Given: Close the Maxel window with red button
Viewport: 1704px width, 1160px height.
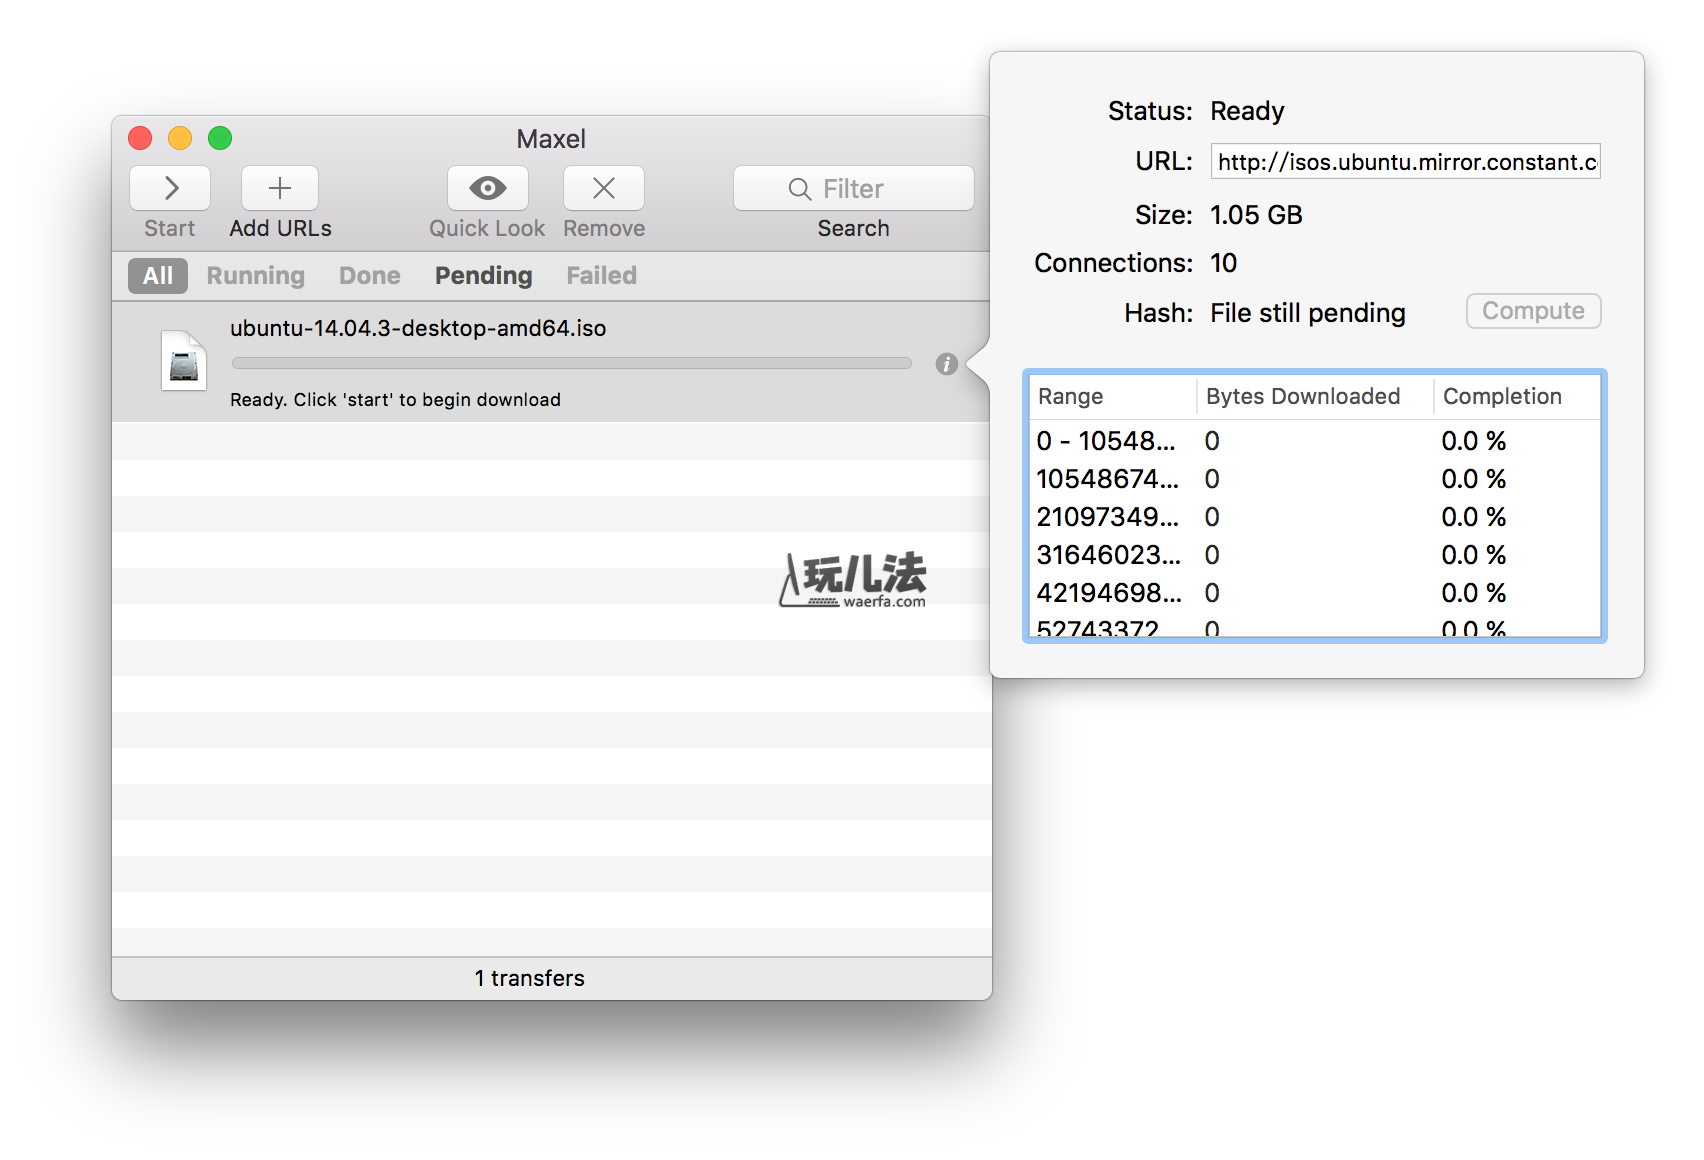Looking at the screenshot, I should 140,138.
